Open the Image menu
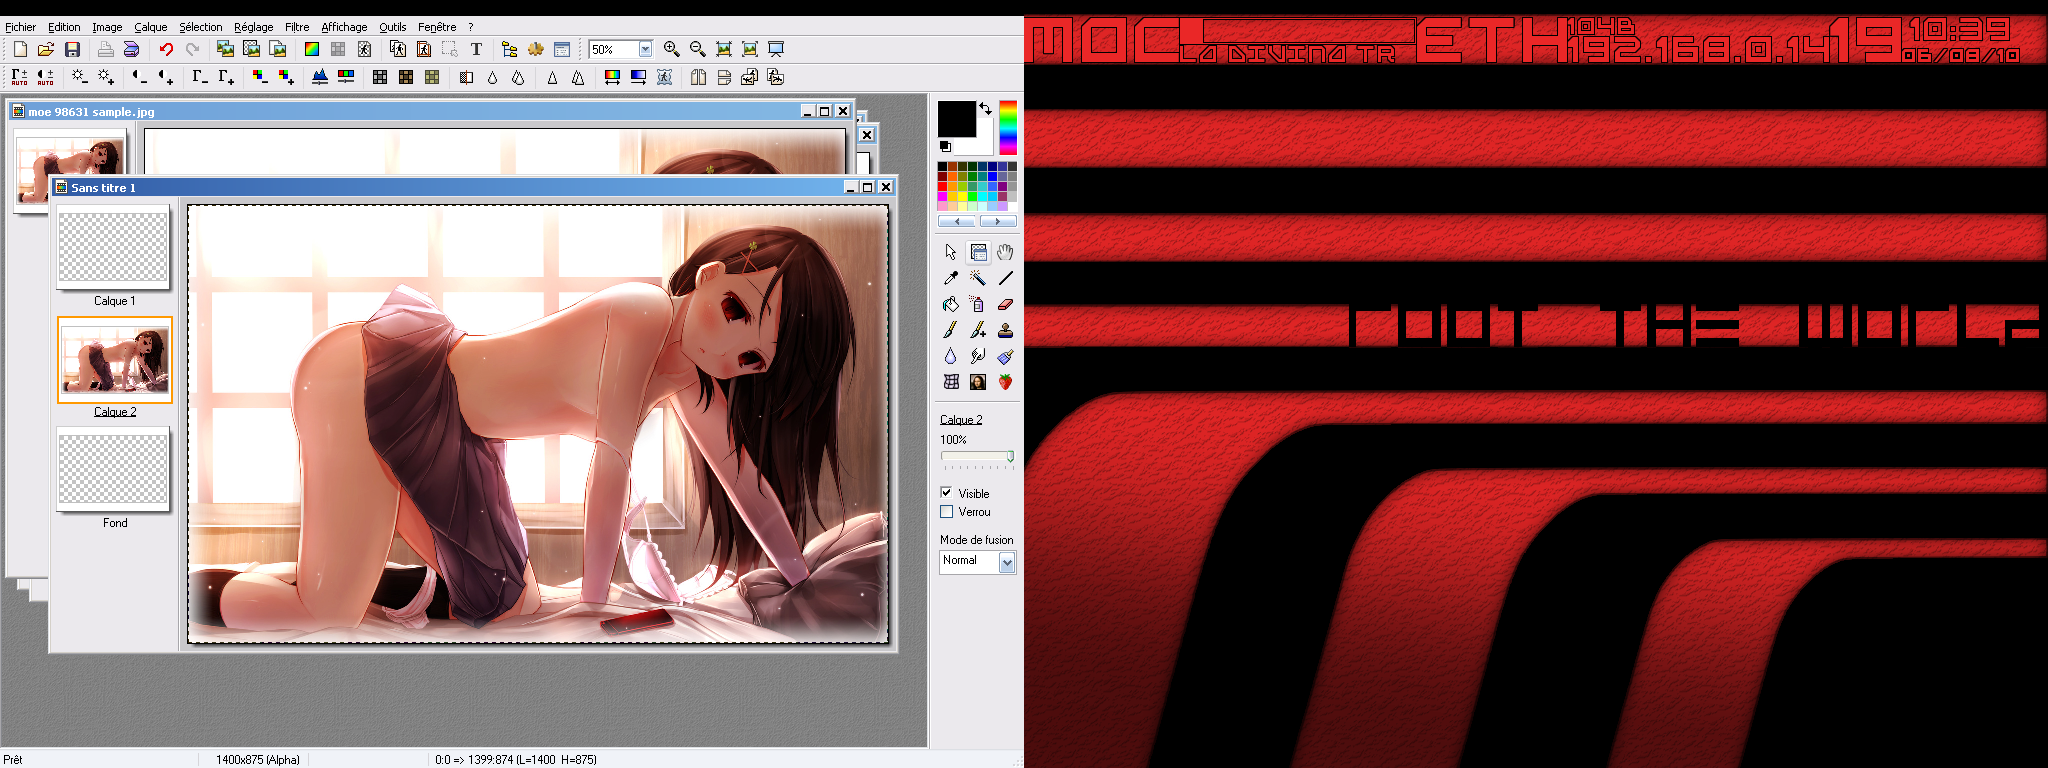The image size is (2048, 768). click(107, 27)
